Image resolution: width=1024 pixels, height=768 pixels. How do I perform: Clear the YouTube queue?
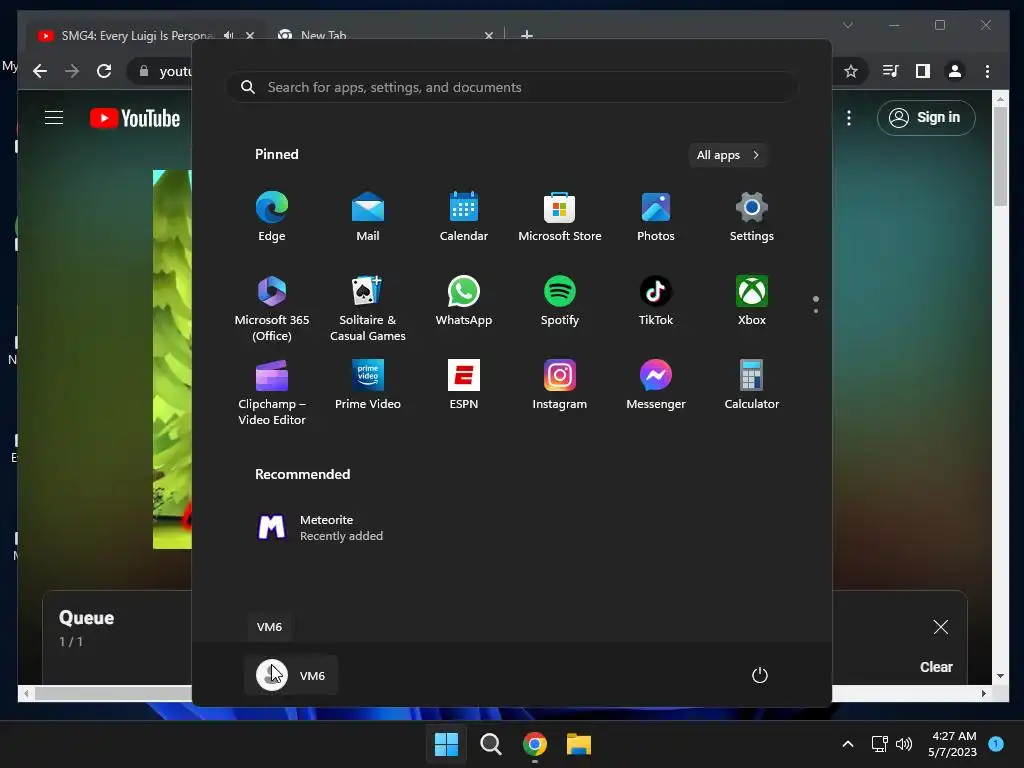coord(936,667)
